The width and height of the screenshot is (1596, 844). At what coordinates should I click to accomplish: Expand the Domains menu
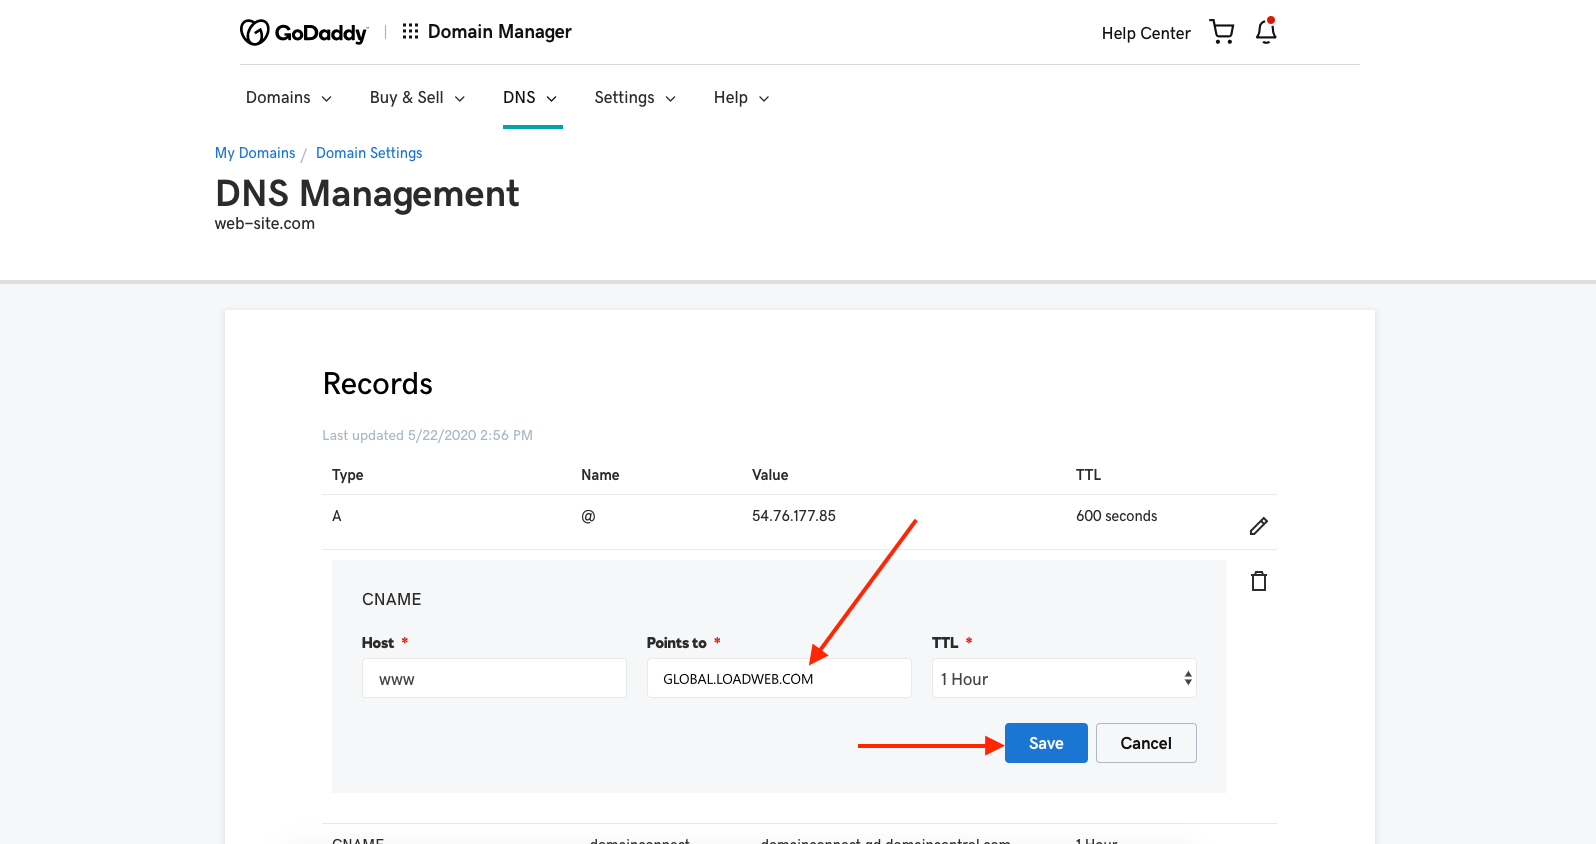(288, 98)
